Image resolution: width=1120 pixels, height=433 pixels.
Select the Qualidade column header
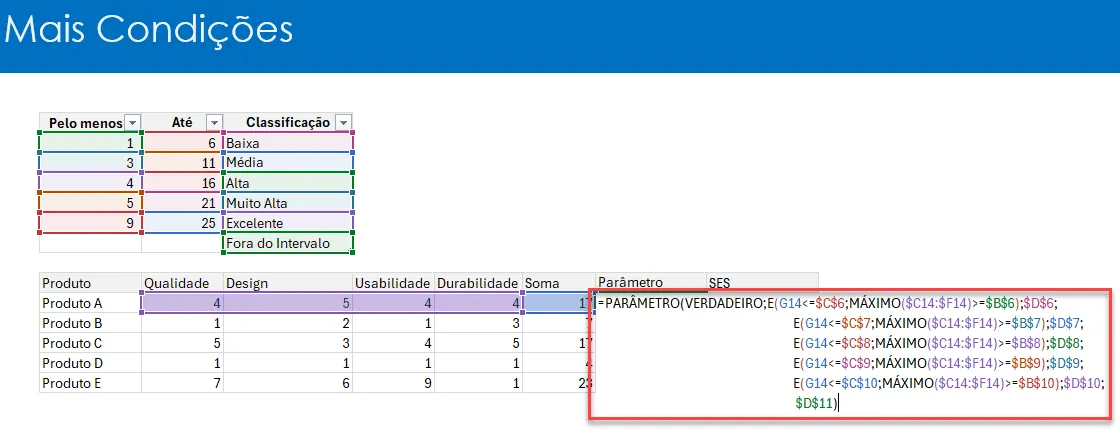183,283
